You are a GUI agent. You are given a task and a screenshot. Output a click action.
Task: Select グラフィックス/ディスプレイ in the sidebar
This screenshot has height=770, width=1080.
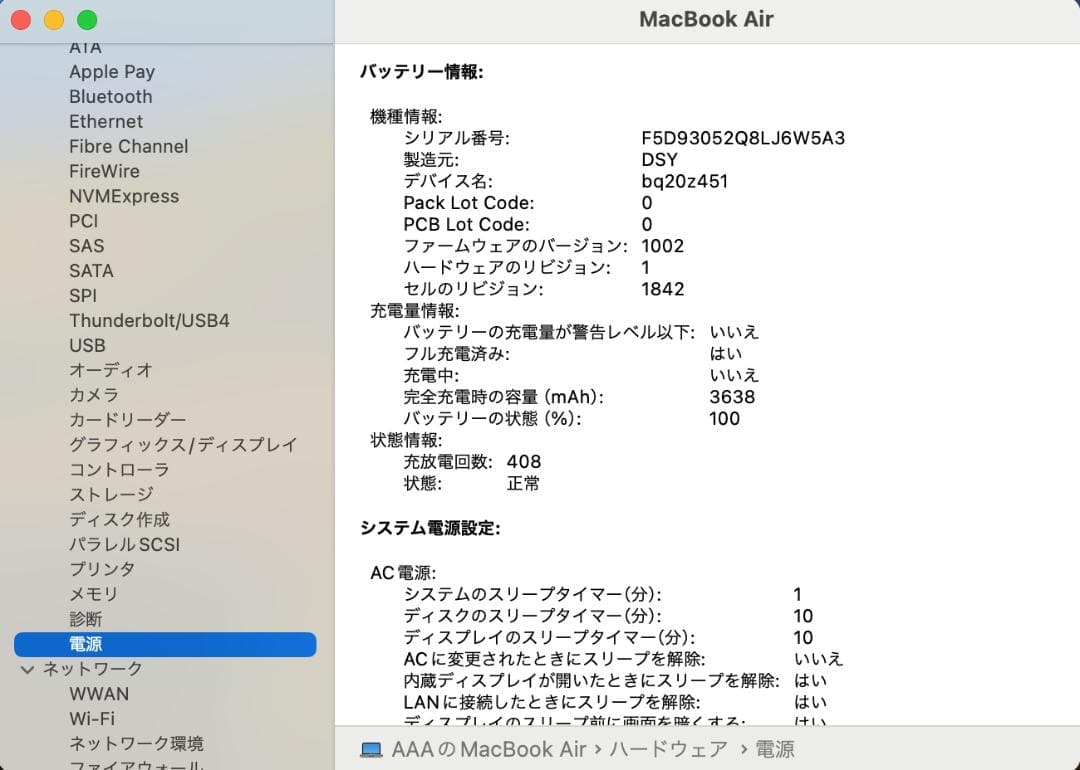[x=182, y=444]
